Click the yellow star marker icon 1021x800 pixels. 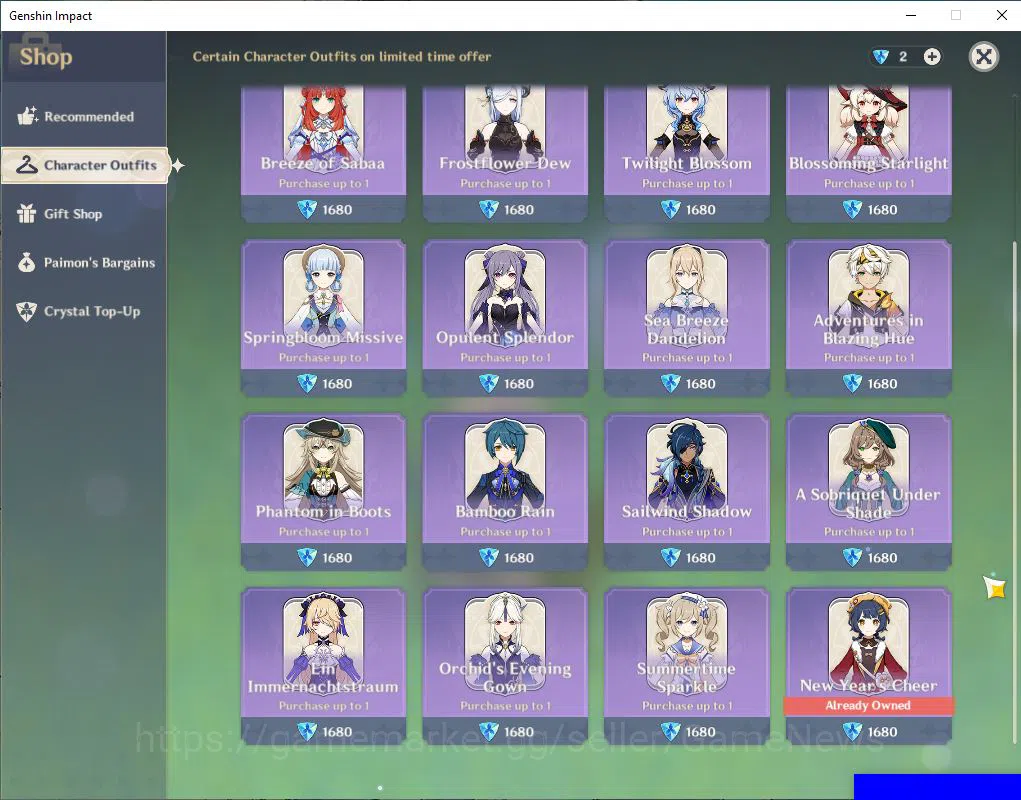tap(994, 587)
